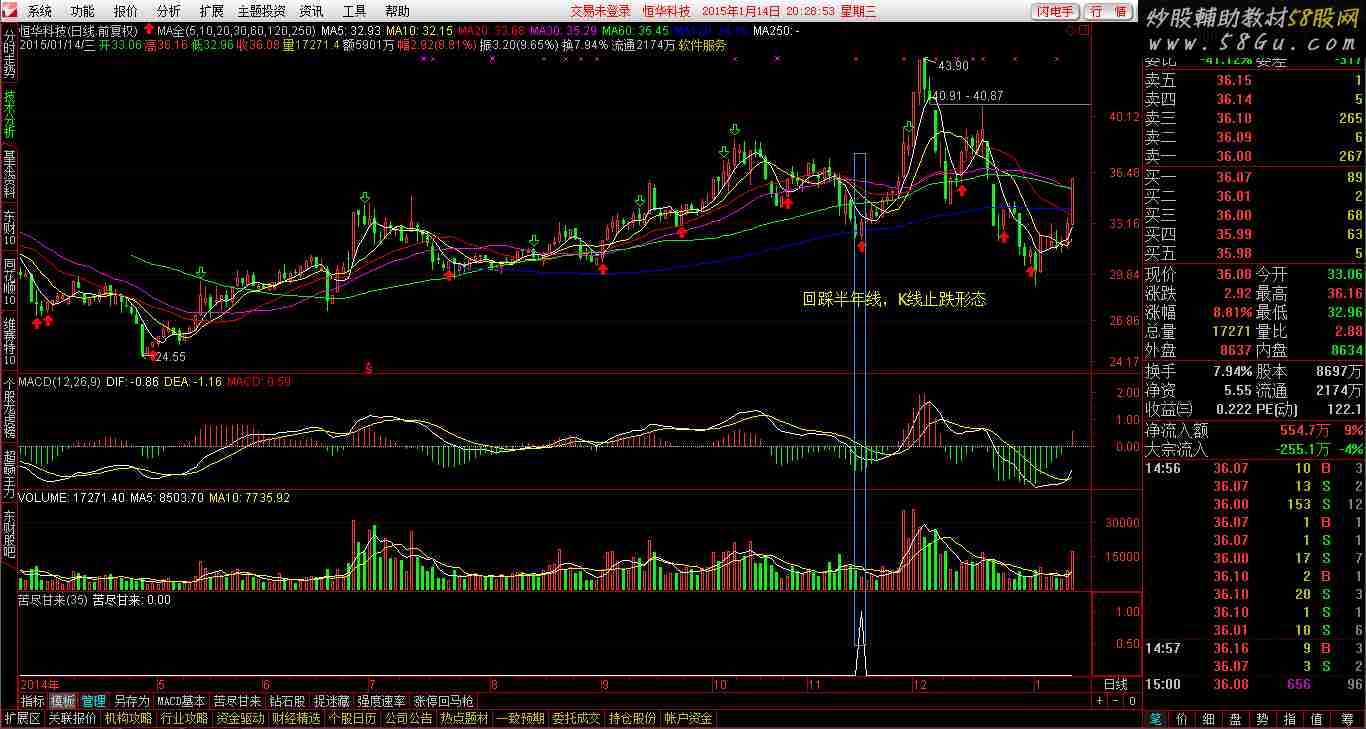Select the 势 trend tab
Image resolution: width=1366 pixels, height=729 pixels.
click(x=1263, y=718)
